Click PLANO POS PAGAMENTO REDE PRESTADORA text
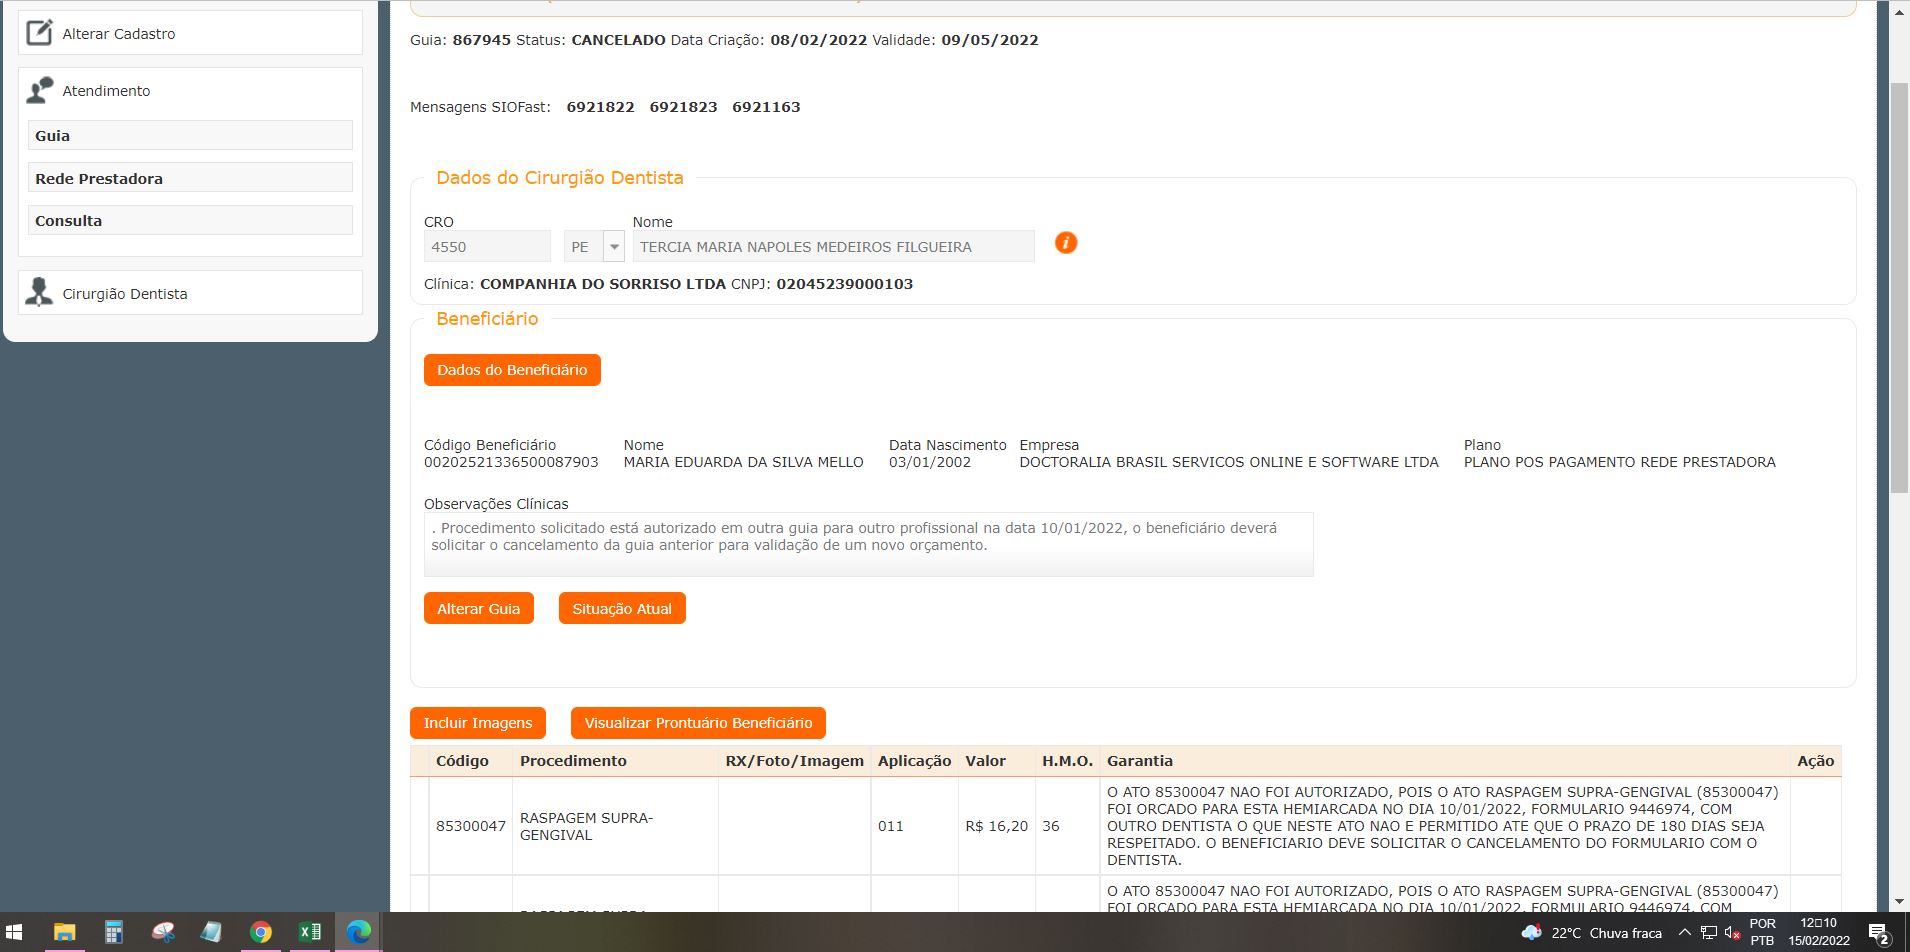The width and height of the screenshot is (1910, 952). pyautogui.click(x=1619, y=462)
